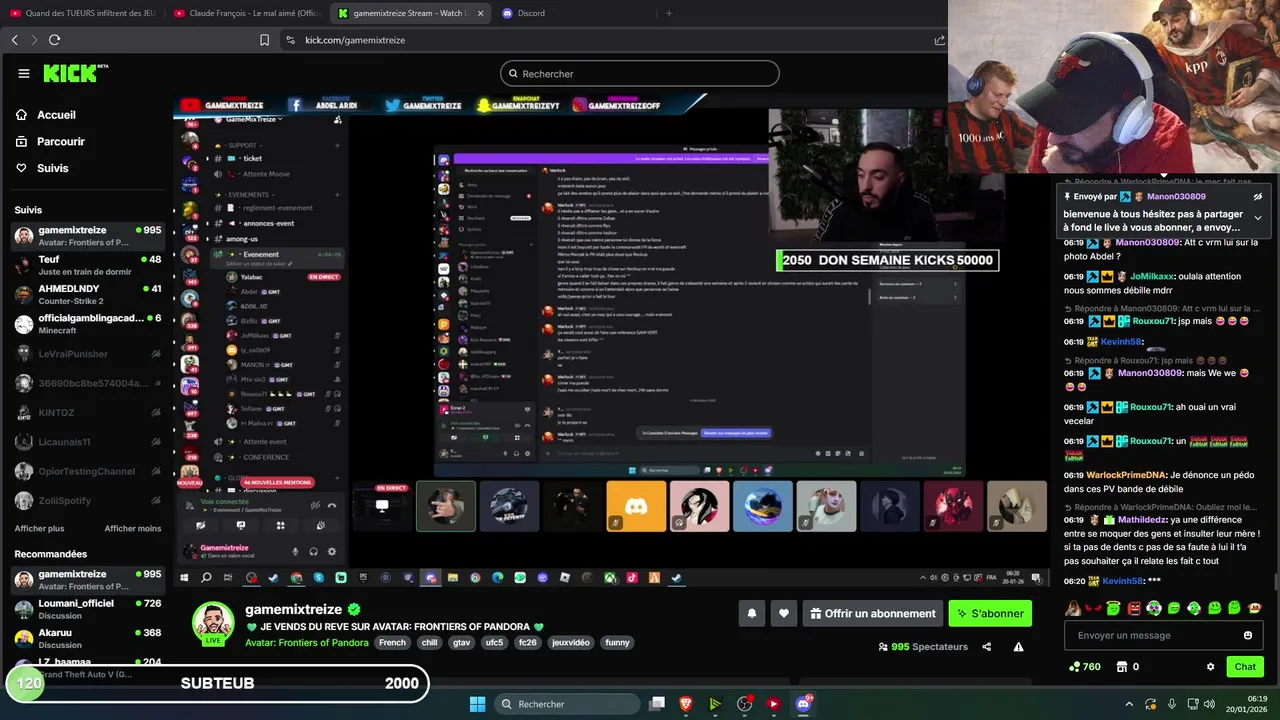Screen dimensions: 1280x720
Task: Open Avatar: Frontiers of Pandora category link
Action: point(307,642)
